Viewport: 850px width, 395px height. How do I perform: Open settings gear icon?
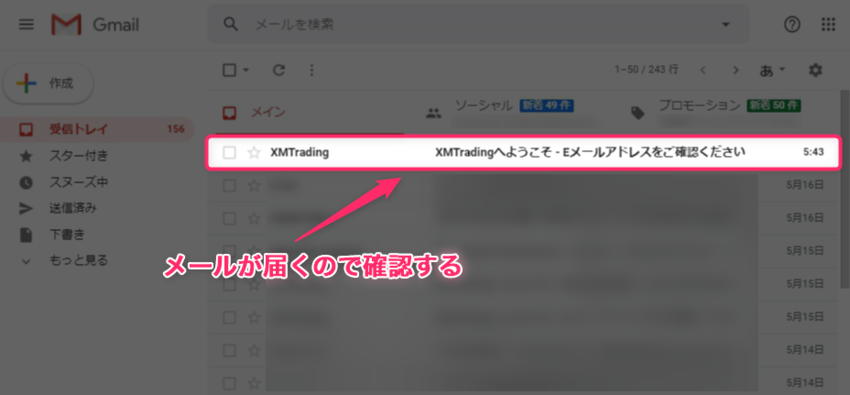click(815, 70)
